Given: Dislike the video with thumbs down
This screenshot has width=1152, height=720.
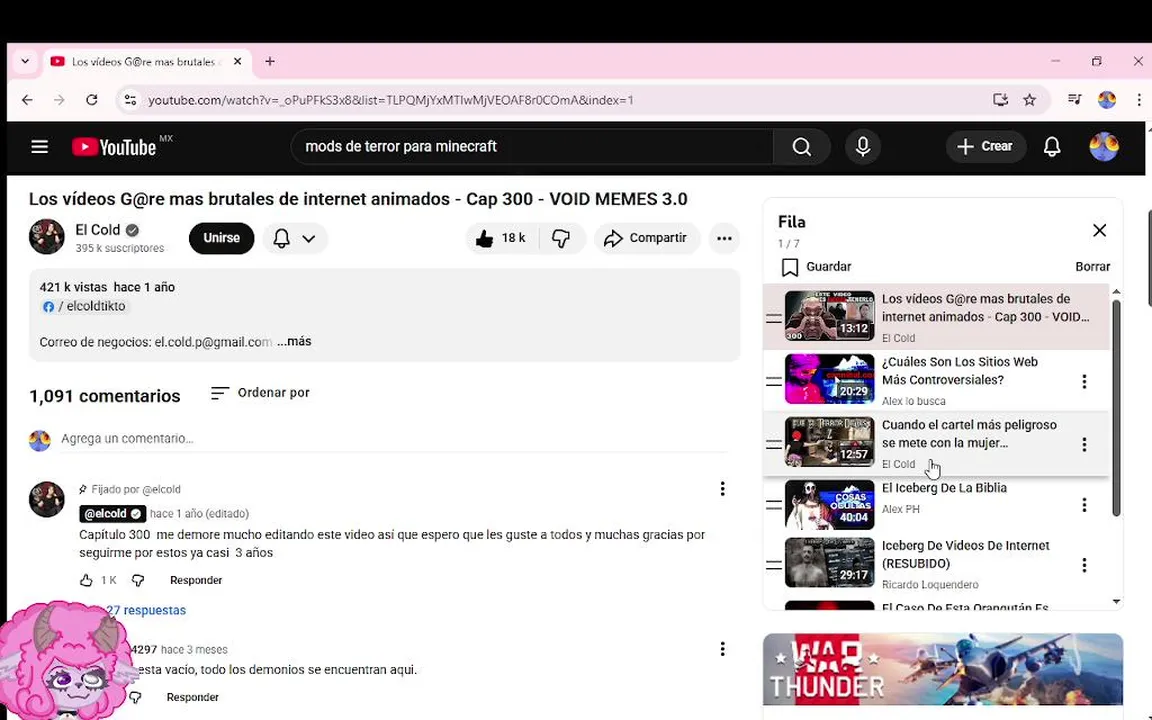Looking at the screenshot, I should [x=561, y=238].
